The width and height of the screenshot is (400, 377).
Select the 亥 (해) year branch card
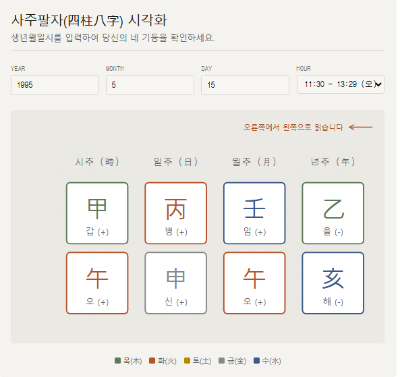[x=333, y=283]
